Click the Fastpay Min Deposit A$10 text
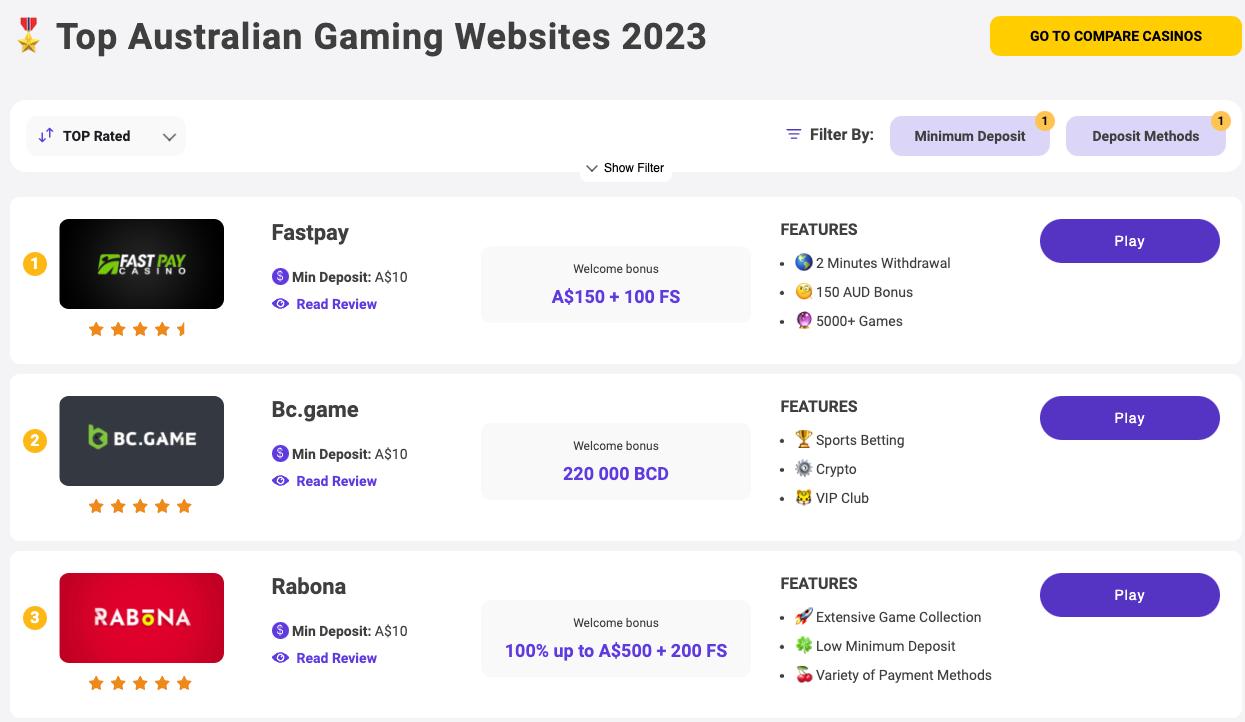 (x=350, y=277)
